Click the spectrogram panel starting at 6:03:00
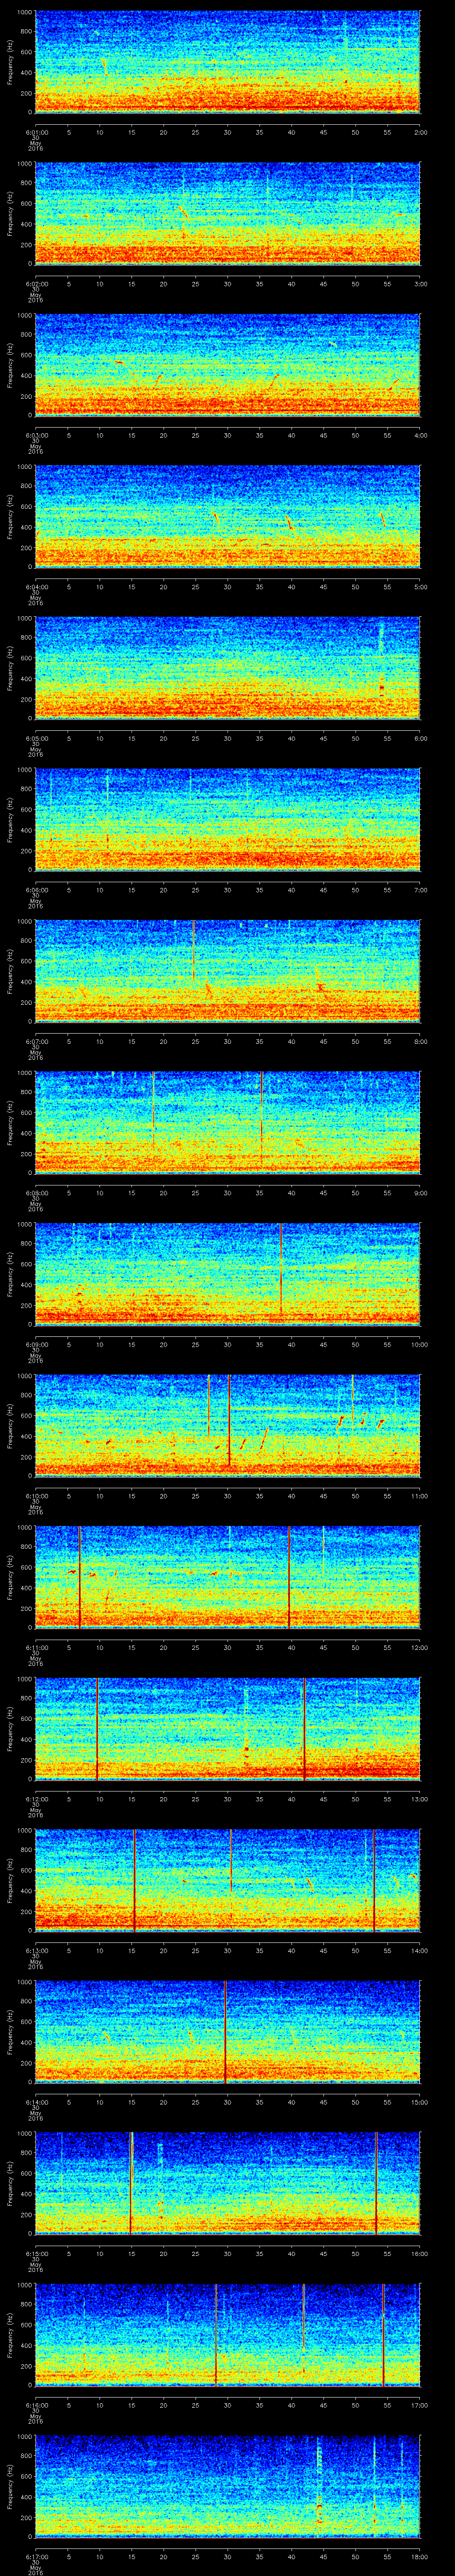 coord(228,365)
